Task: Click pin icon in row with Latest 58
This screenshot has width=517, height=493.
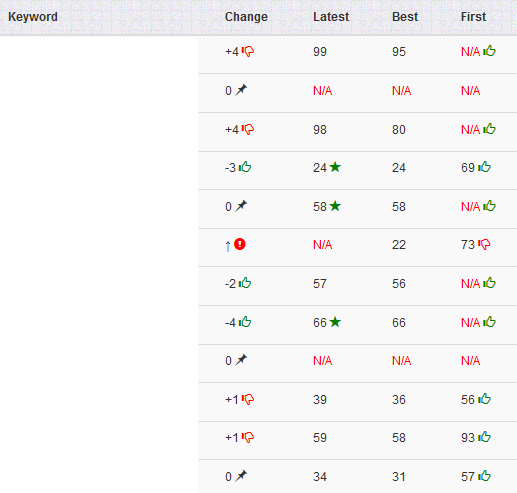Action: tap(241, 206)
